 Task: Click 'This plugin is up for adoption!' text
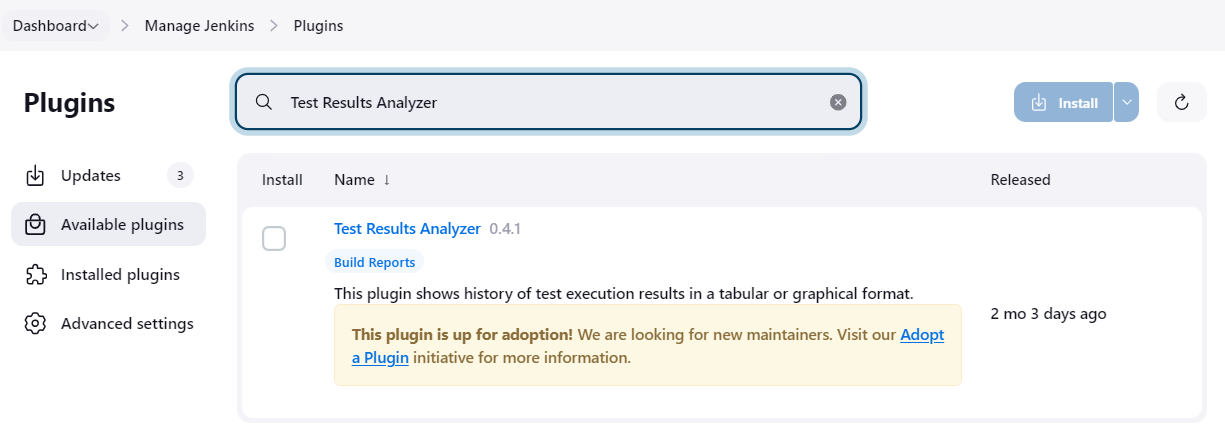pos(463,336)
